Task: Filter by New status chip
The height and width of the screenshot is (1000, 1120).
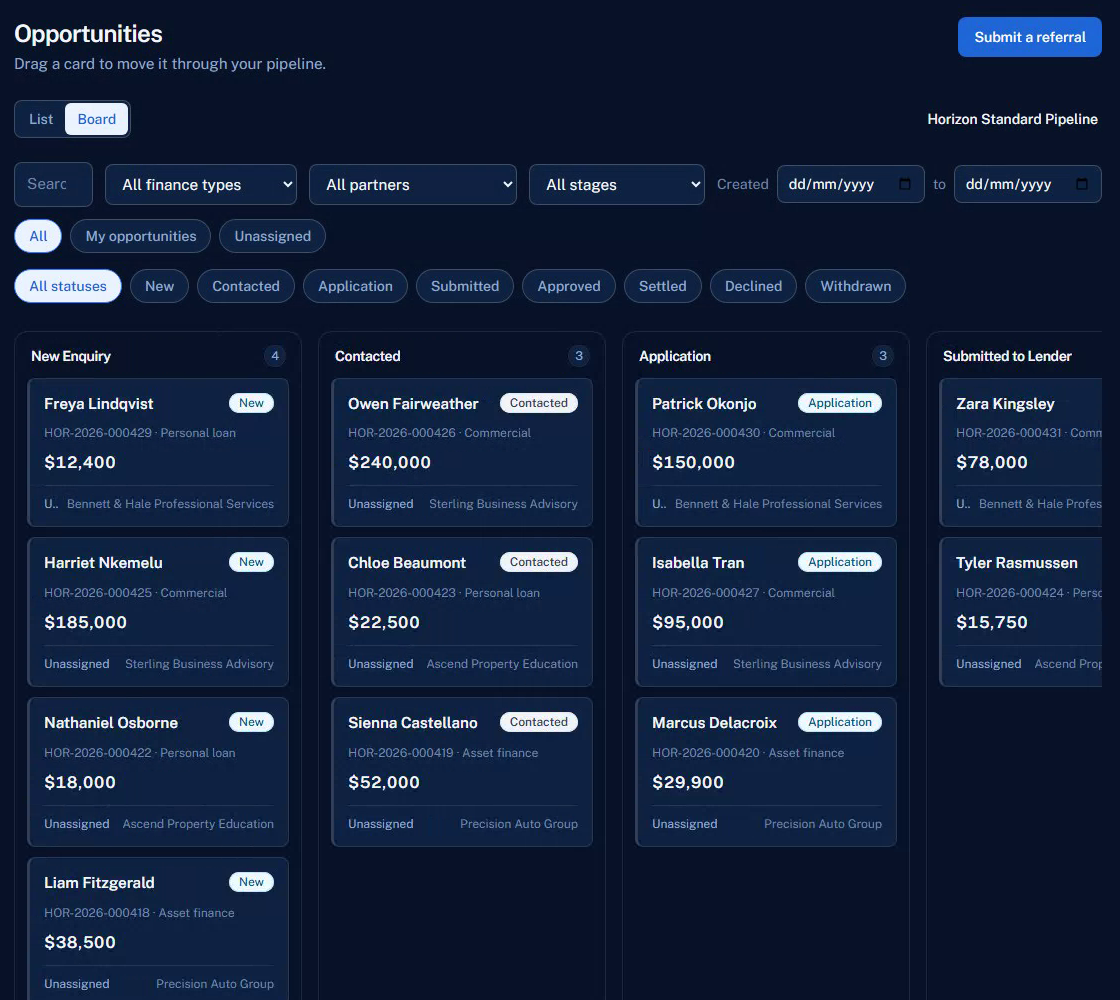Action: tap(159, 286)
